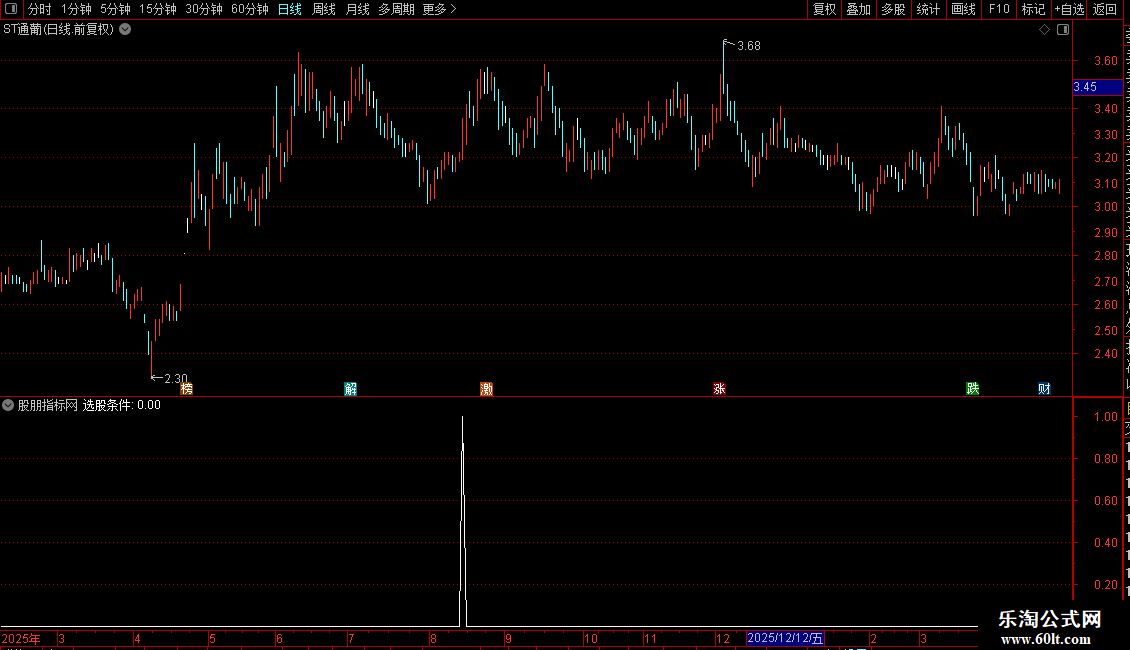This screenshot has height=650, width=1130.
Task: Open the 多股 multi-stock view
Action: (893, 9)
